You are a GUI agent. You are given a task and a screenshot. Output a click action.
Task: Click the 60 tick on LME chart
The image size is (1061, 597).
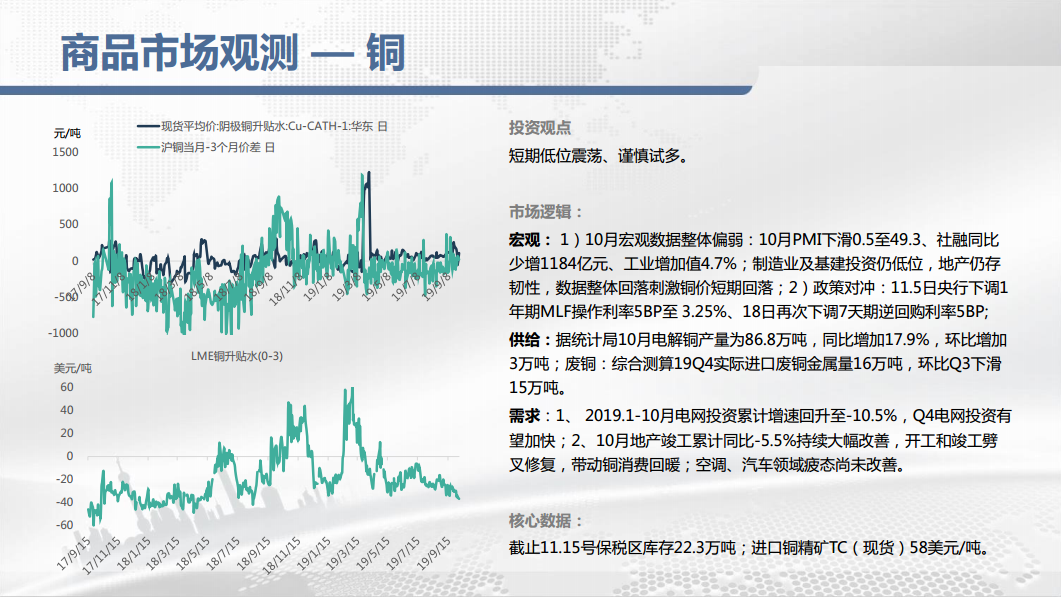(68, 387)
